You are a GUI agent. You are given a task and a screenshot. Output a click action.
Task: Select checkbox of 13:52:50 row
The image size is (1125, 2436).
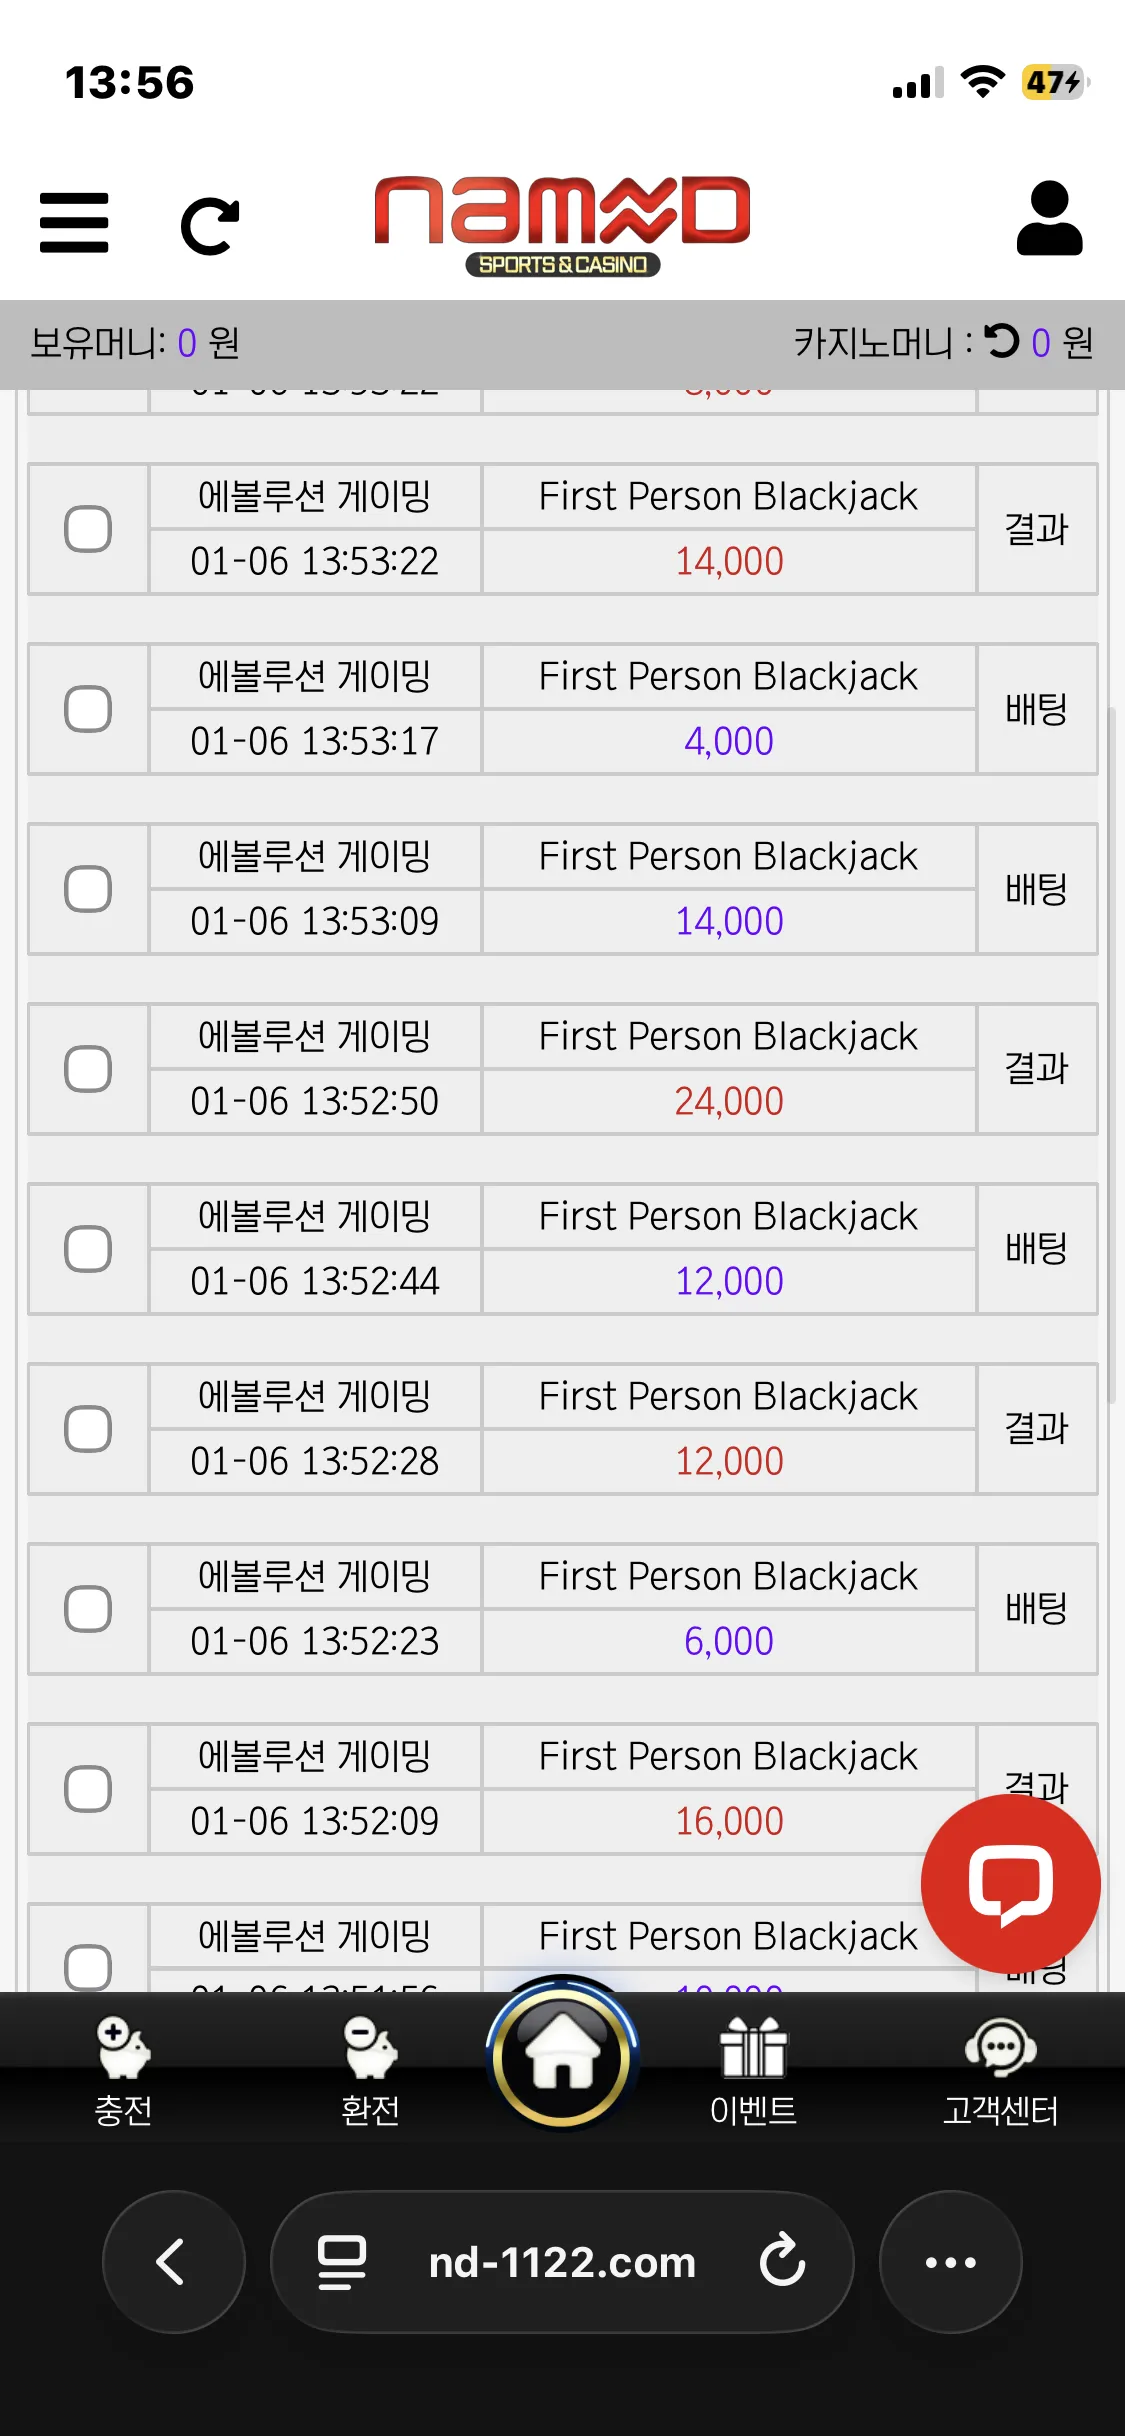pos(88,1069)
